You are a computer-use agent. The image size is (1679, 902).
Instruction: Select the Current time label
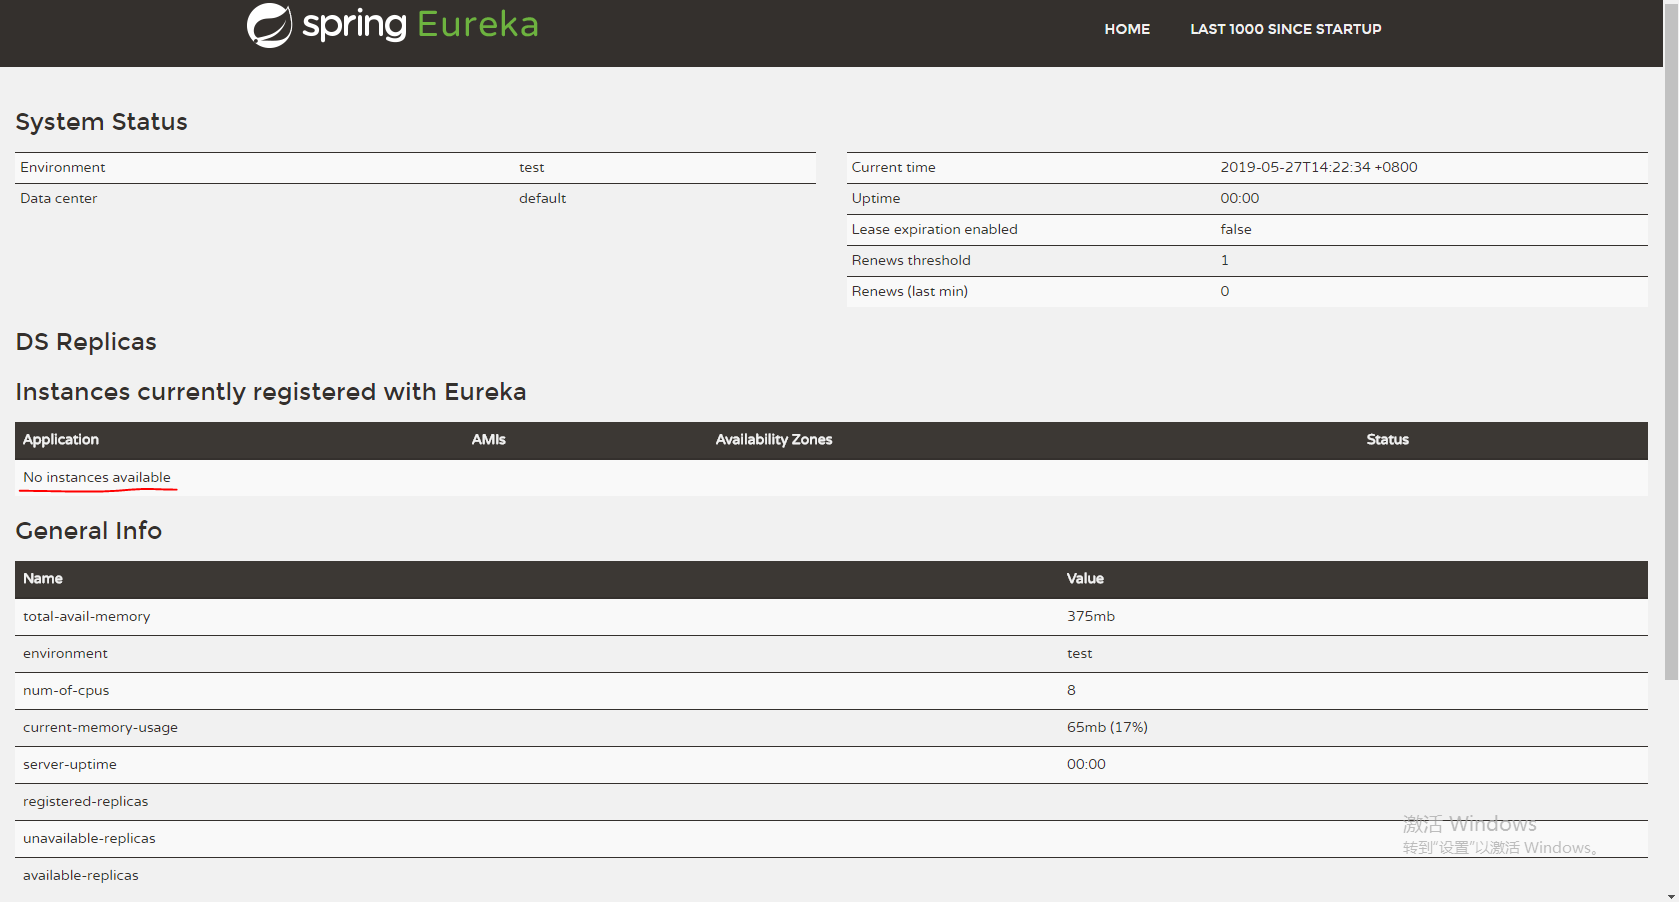click(894, 167)
